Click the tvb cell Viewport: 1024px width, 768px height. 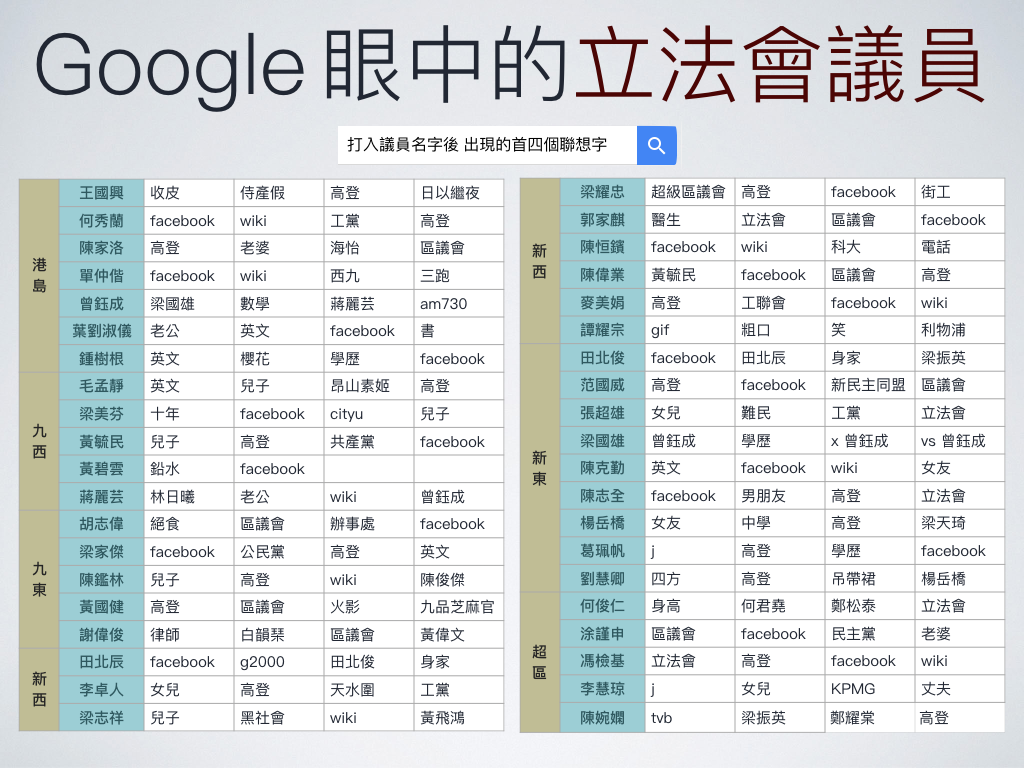point(690,718)
